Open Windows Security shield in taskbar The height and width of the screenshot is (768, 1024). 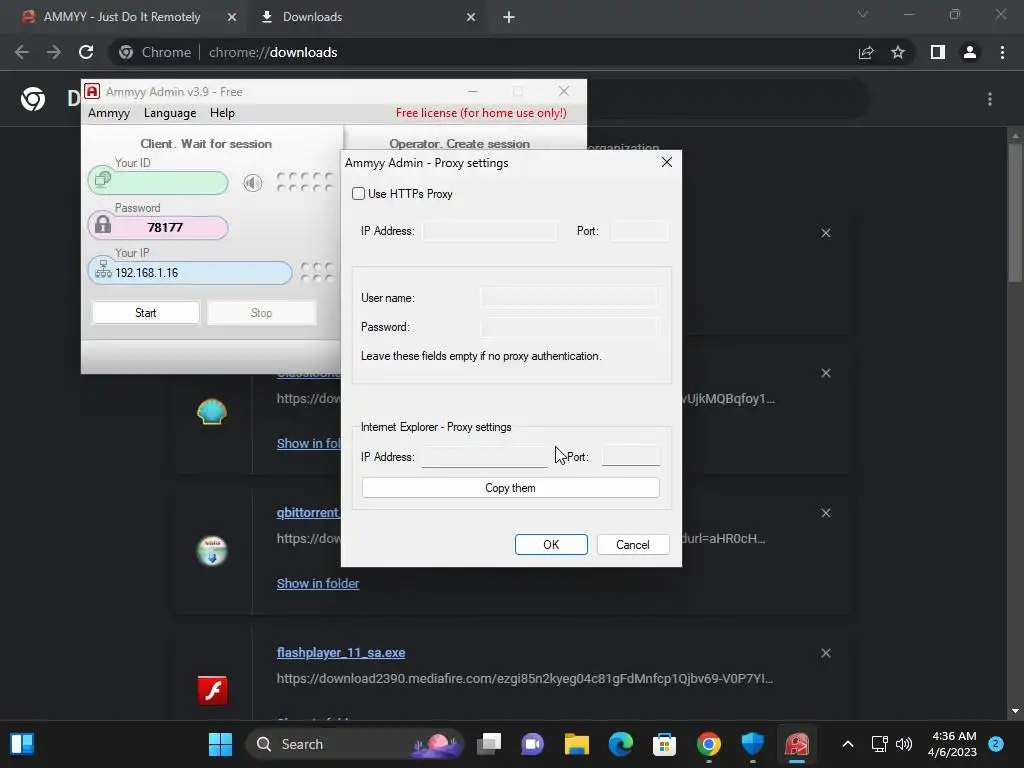752,744
